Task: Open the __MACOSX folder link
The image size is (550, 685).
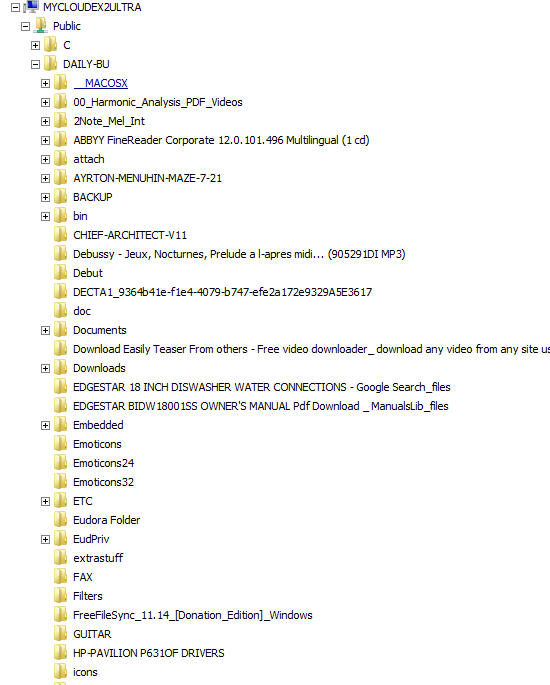Action: click(100, 83)
